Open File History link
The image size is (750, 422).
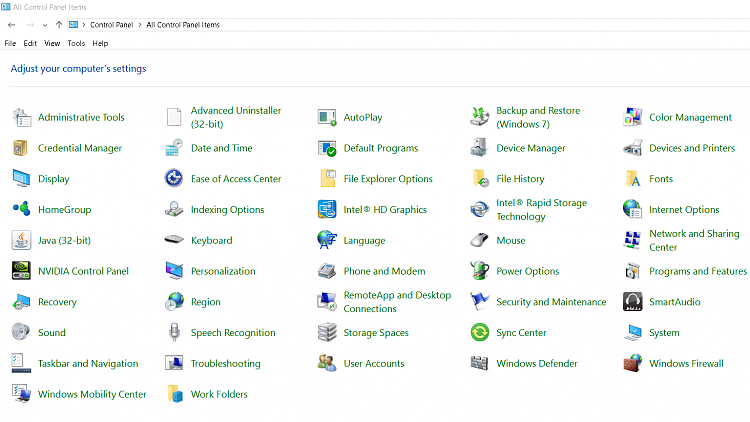(x=520, y=178)
